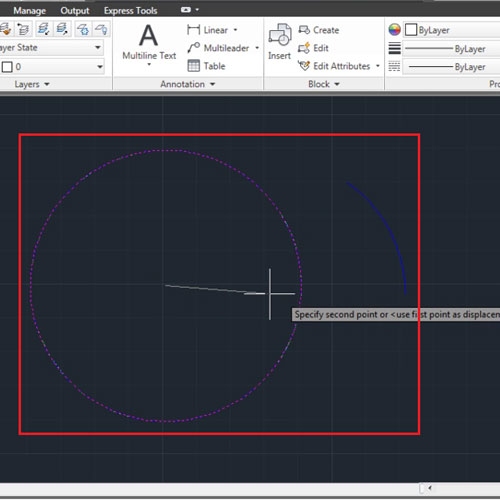This screenshot has width=500, height=500.
Task: Open the ByLayer lineweight dropdown
Action: [x=451, y=49]
